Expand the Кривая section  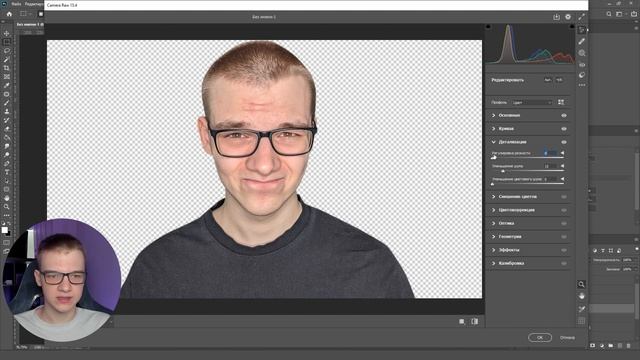pos(493,129)
